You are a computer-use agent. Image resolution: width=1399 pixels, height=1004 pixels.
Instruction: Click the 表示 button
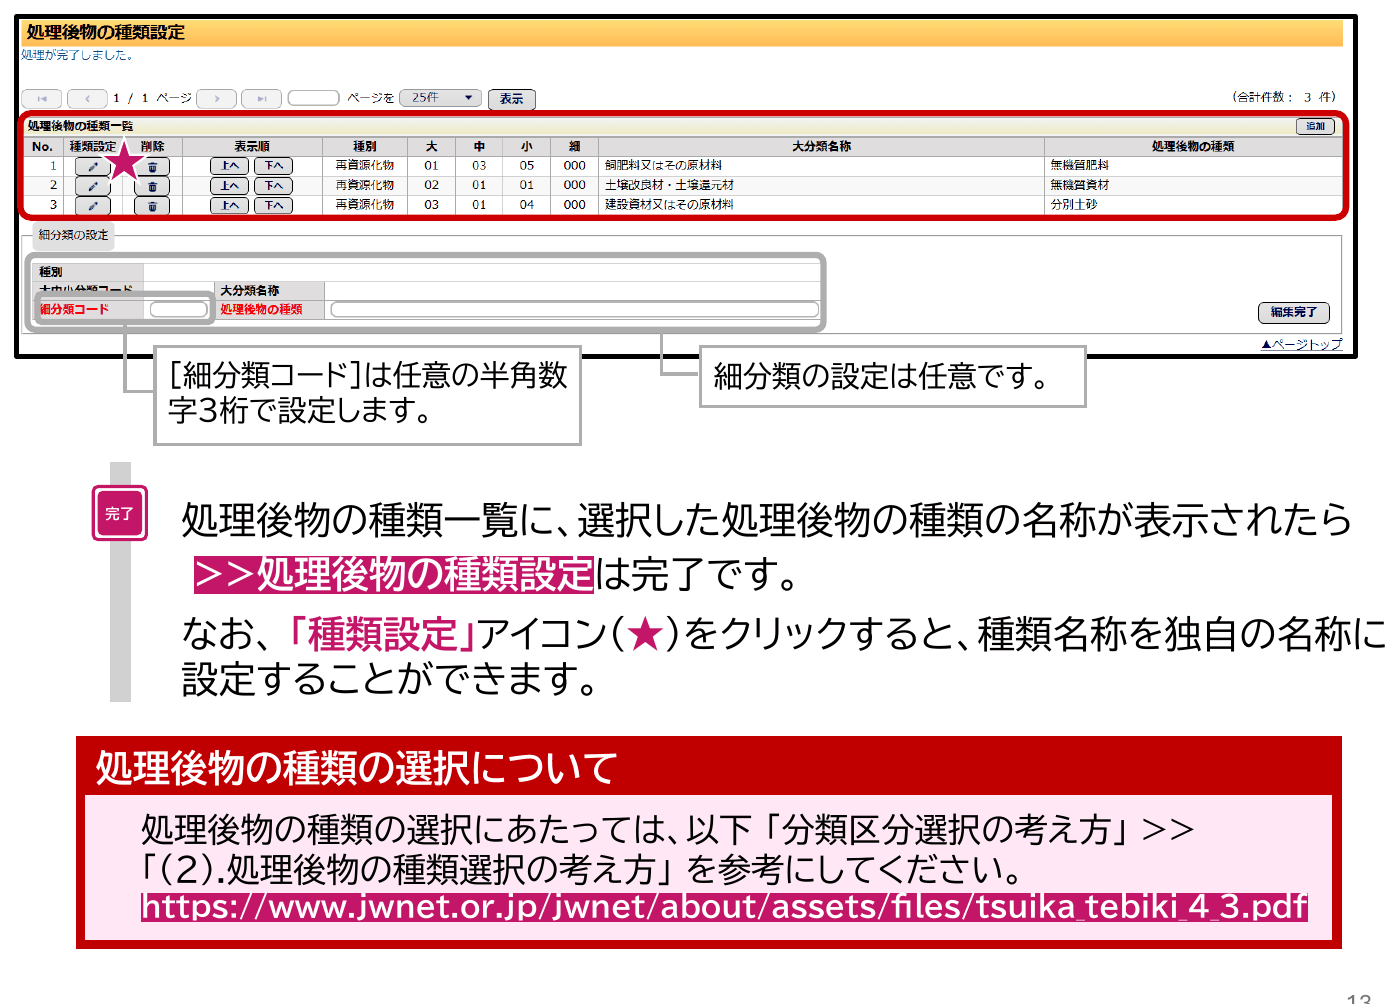pyautogui.click(x=512, y=99)
